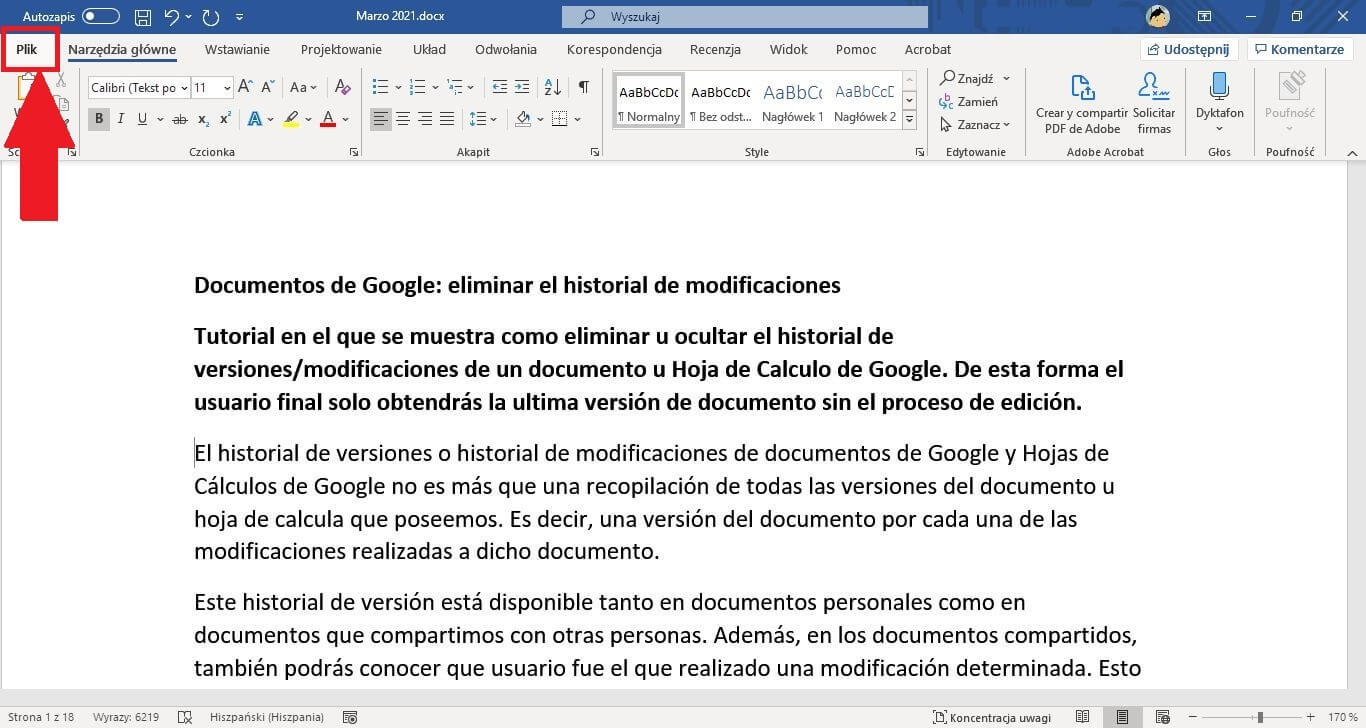This screenshot has width=1366, height=728.
Task: Toggle Strikethrough formatting
Action: pos(180,119)
